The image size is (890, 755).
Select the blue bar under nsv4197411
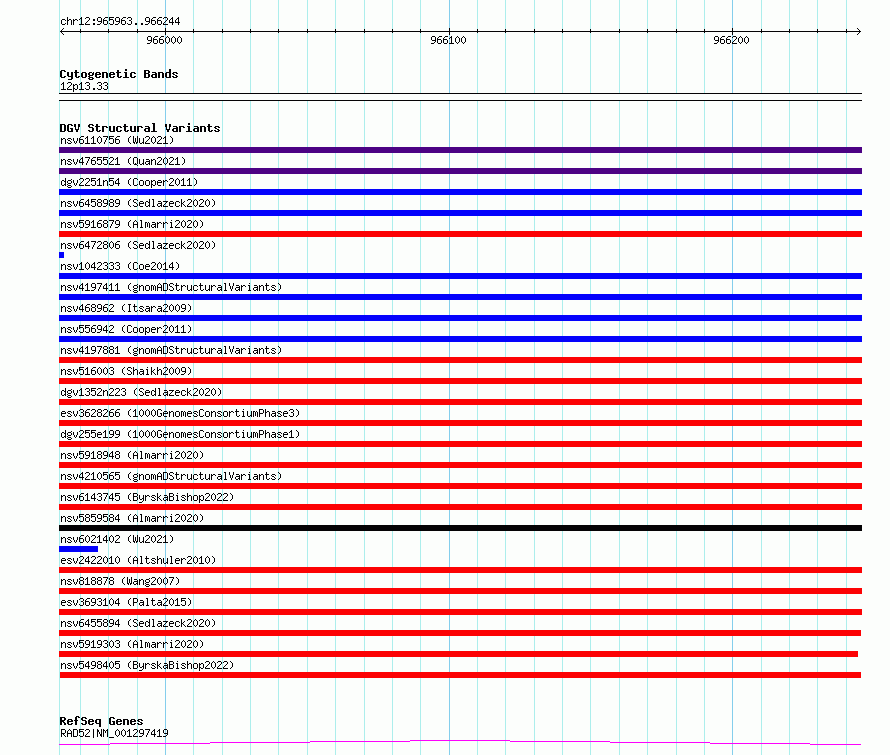[x=460, y=297]
